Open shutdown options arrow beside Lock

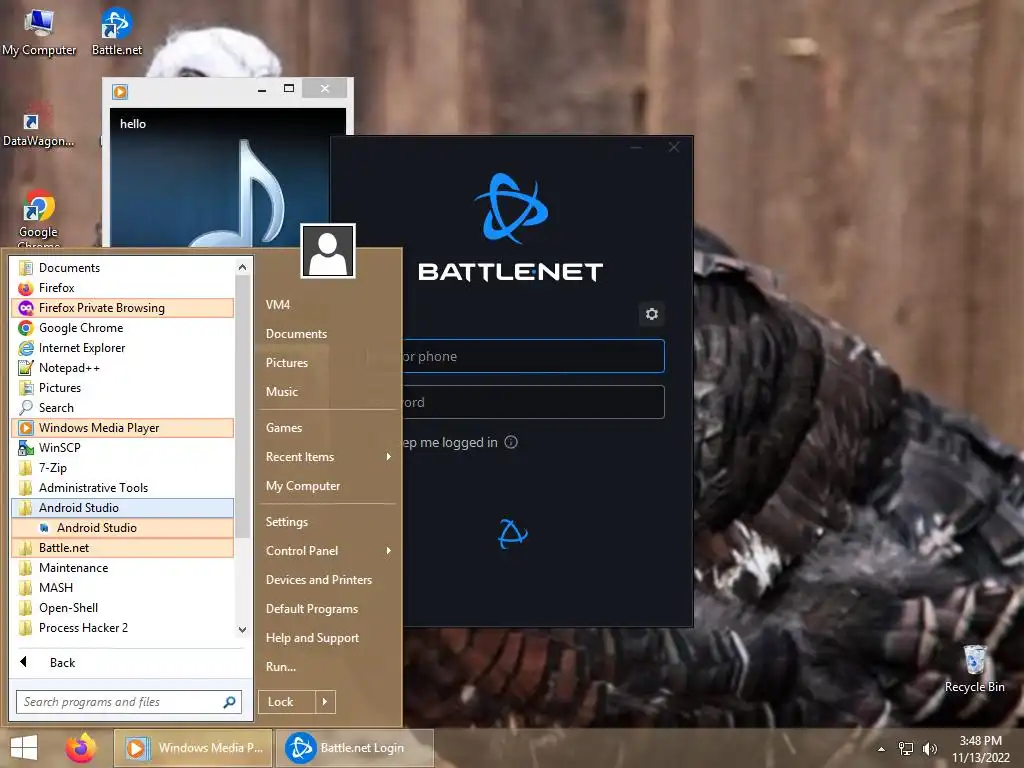pos(325,702)
